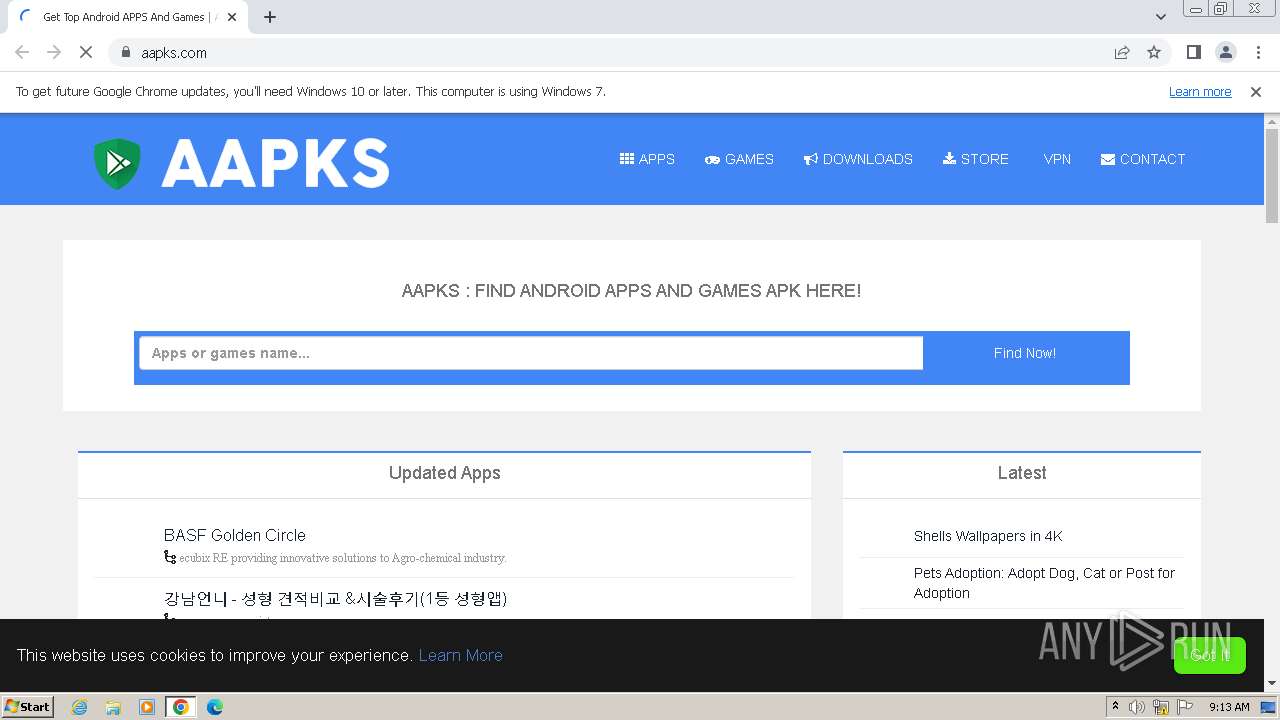Open File Explorer from taskbar
Screen dimensions: 1280x720
tap(113, 707)
